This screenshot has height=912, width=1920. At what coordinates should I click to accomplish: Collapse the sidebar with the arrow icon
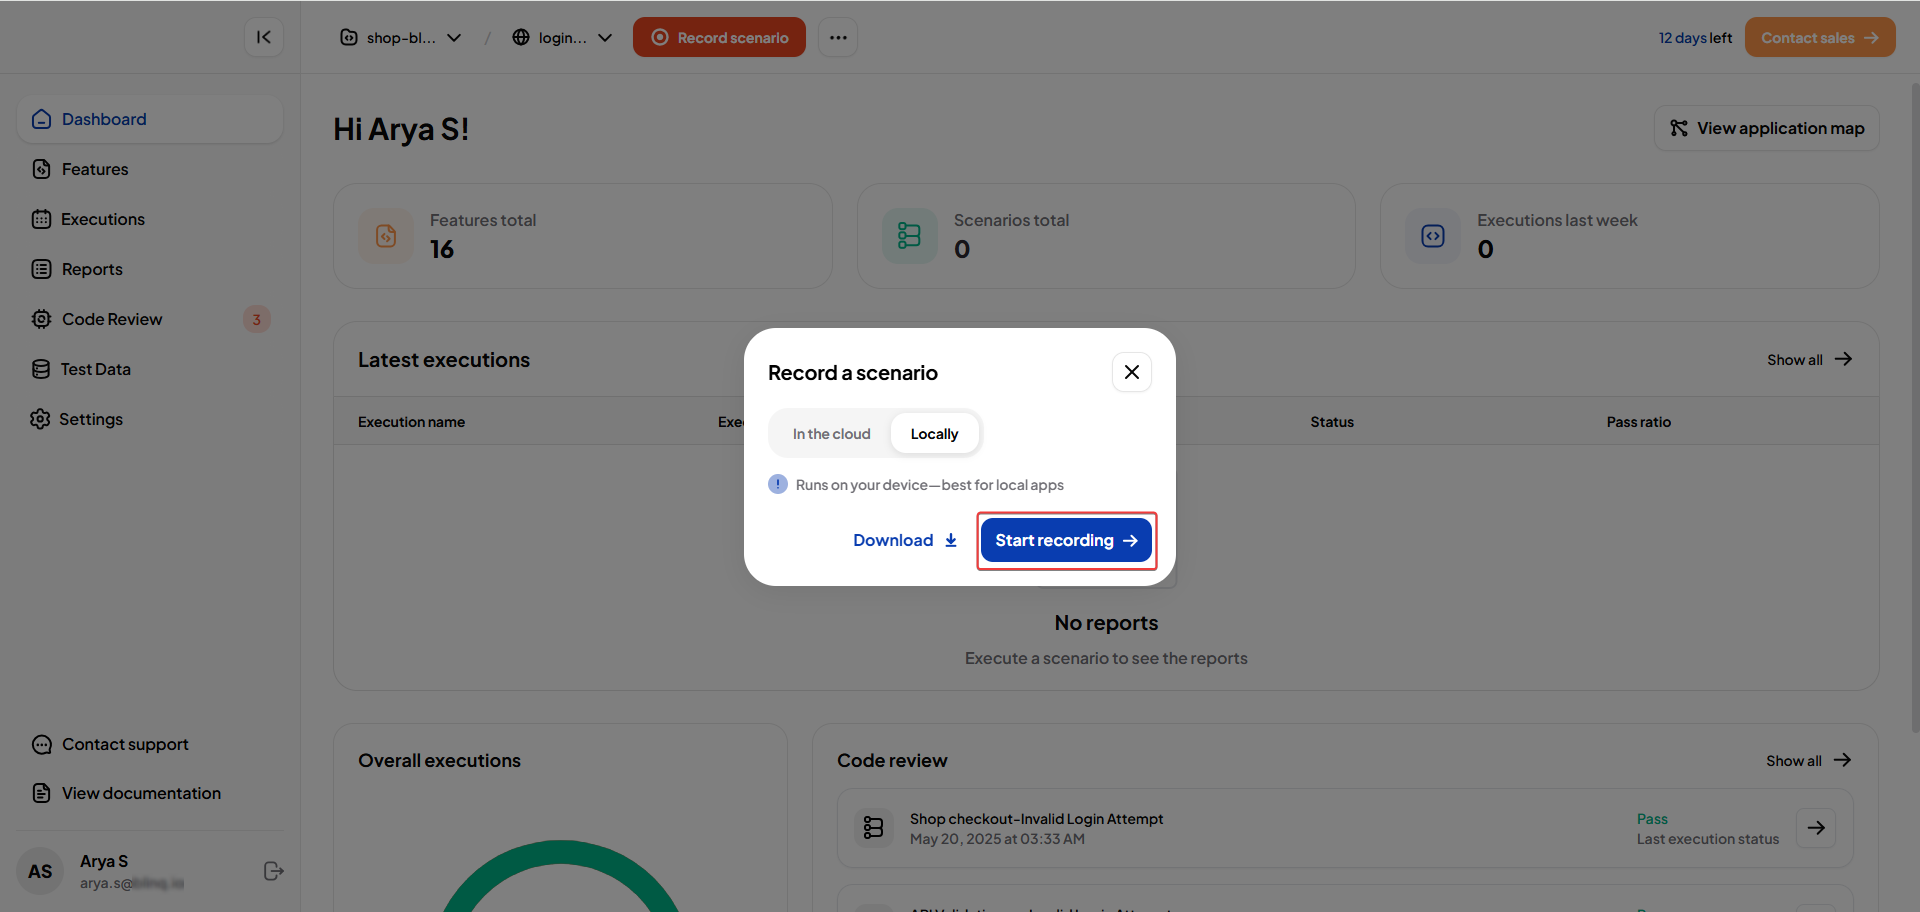point(264,37)
